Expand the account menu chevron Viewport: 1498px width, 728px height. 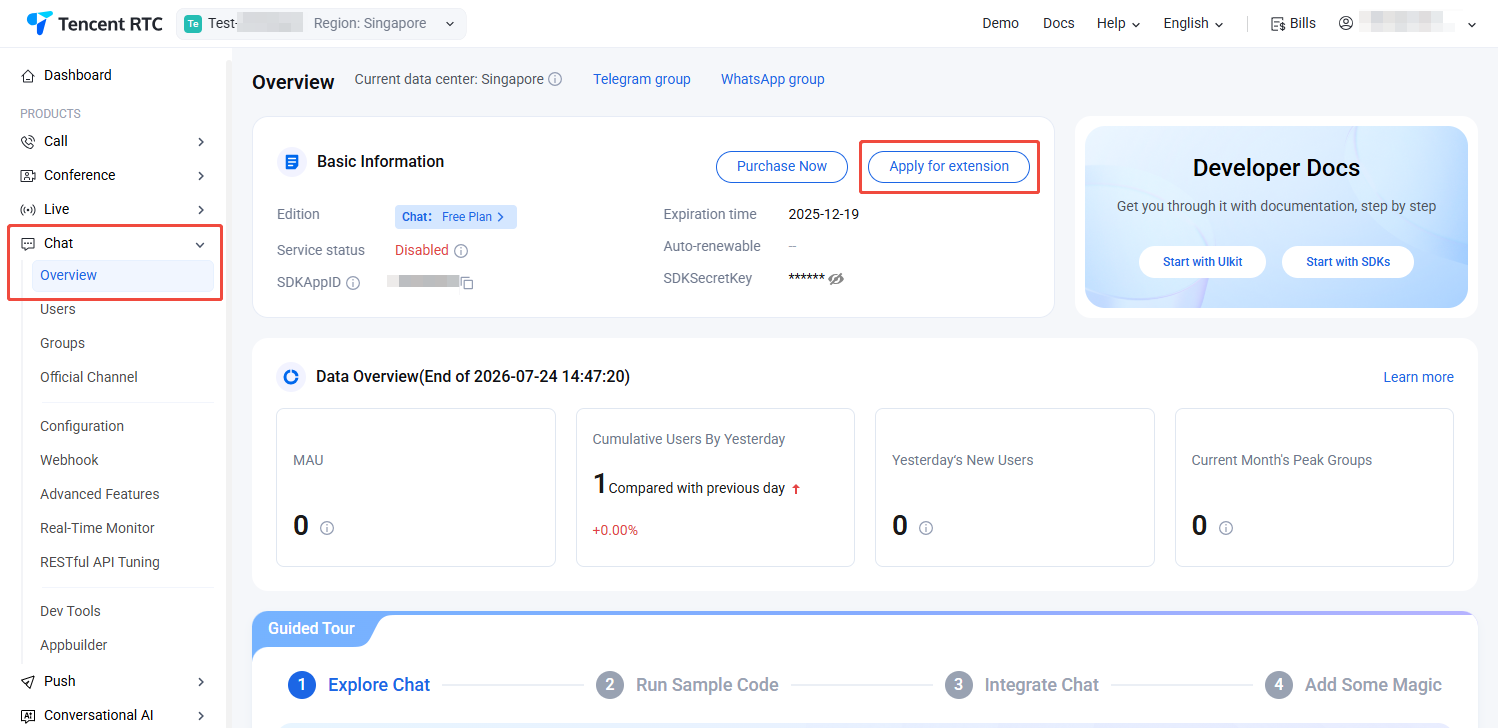(1471, 25)
